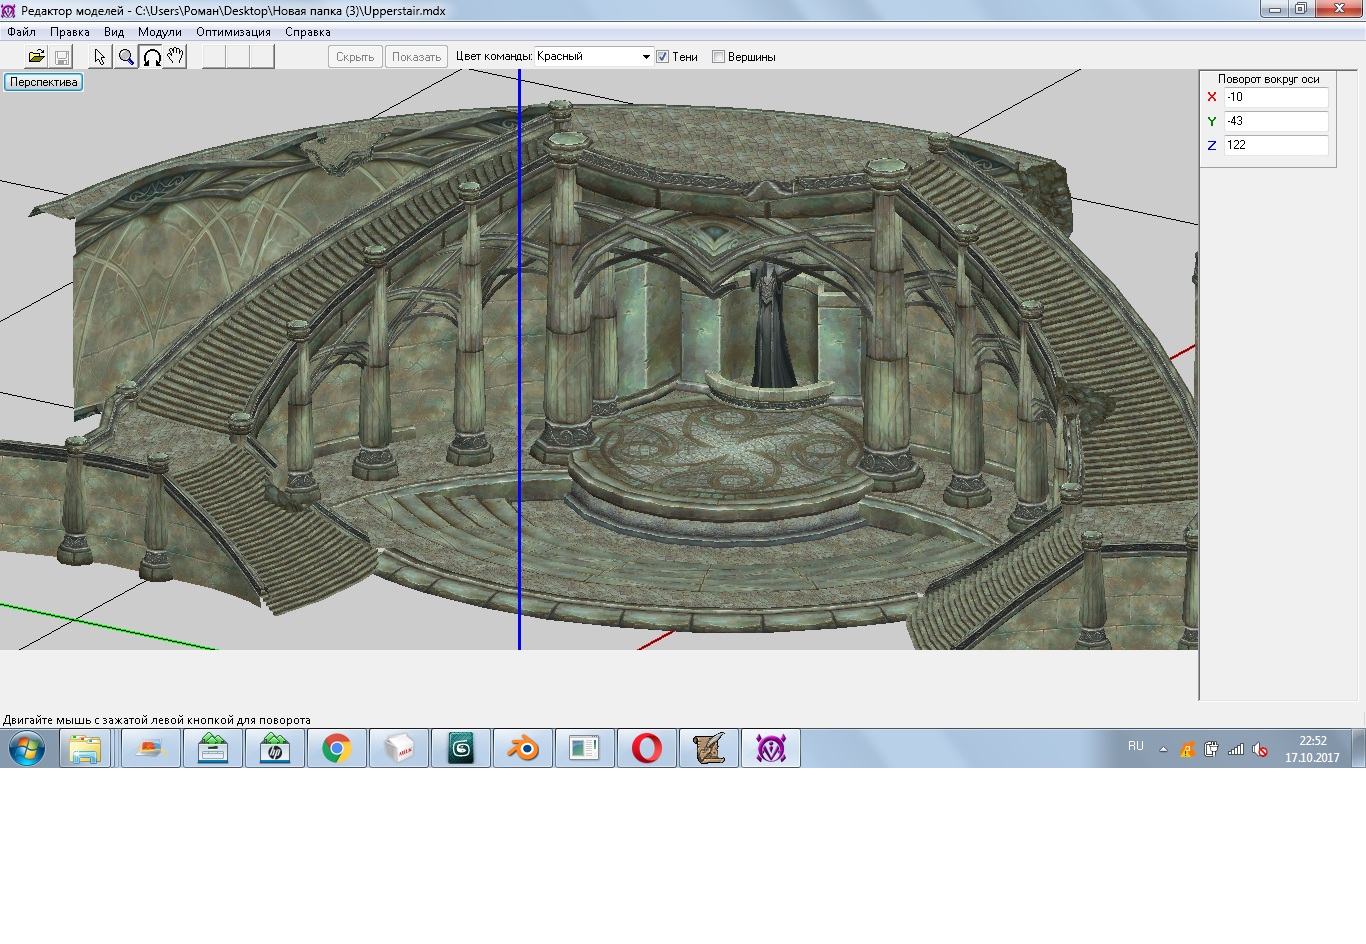Viewport: 1366px width, 944px height.
Task: Click the Open file folder icon
Action: (x=36, y=57)
